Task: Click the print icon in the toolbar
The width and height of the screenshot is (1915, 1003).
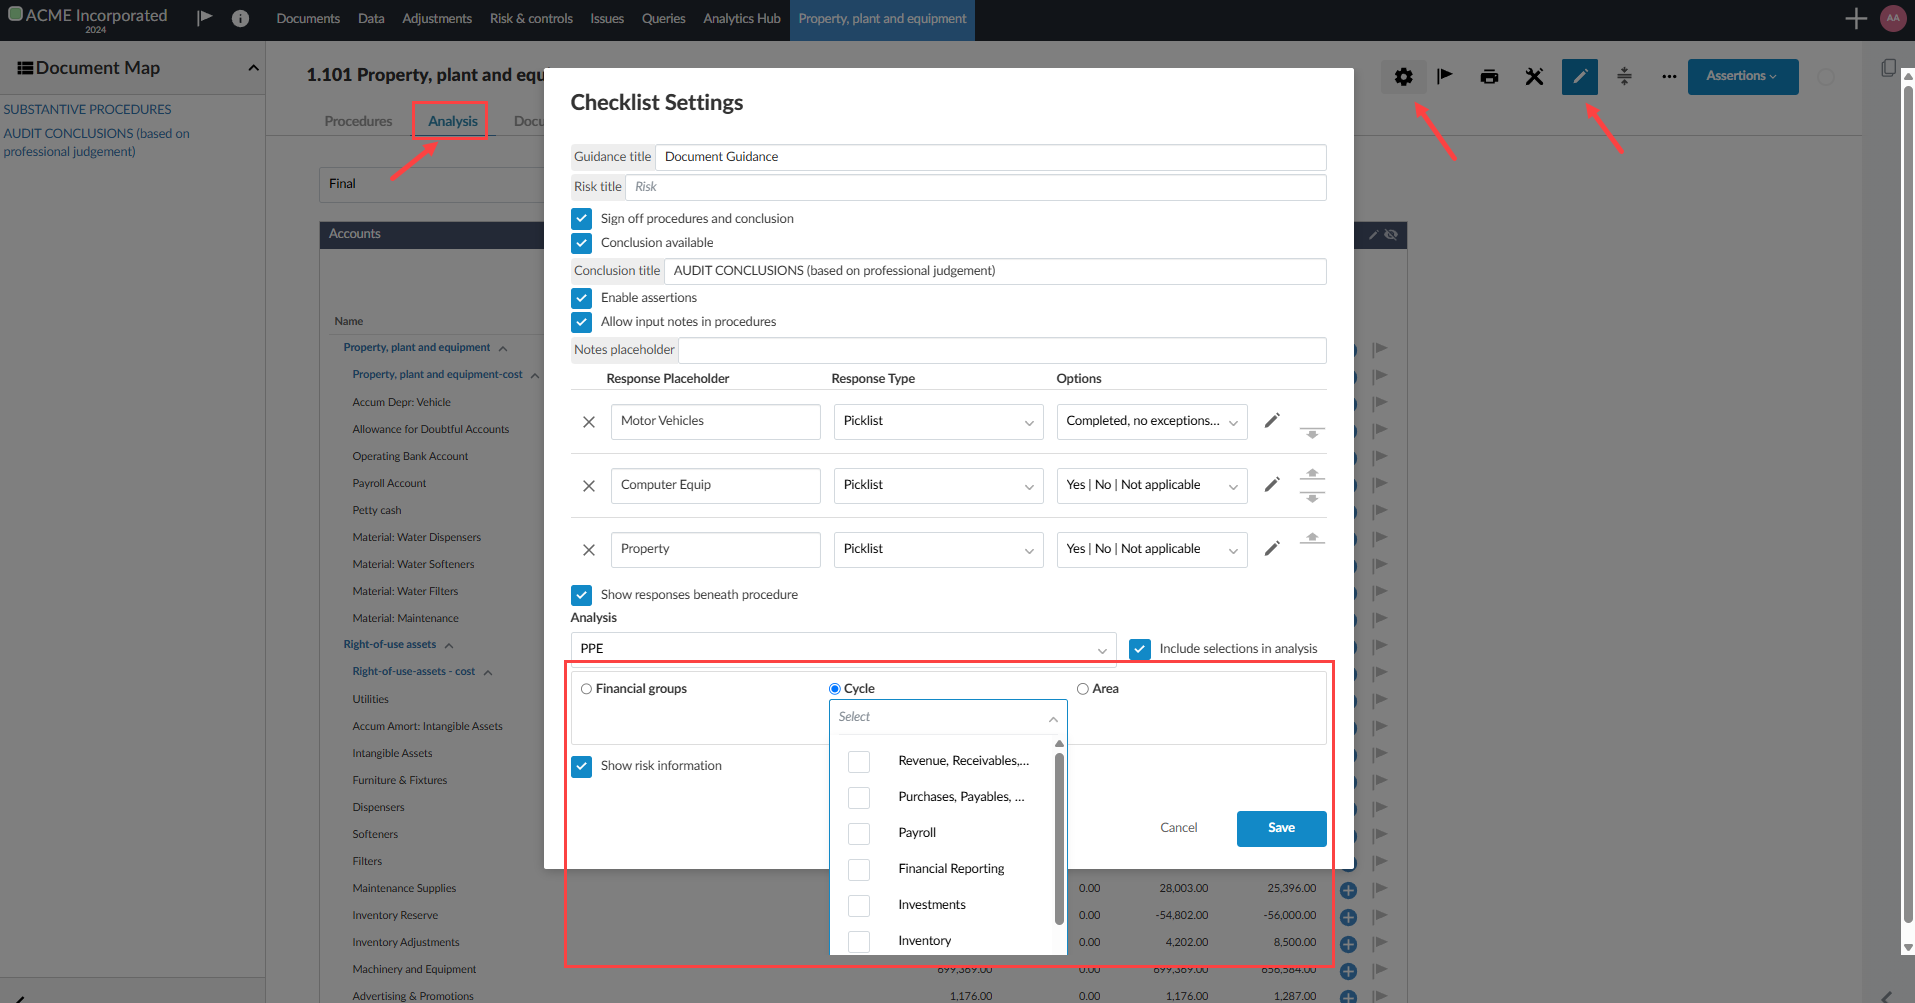Action: coord(1489,76)
